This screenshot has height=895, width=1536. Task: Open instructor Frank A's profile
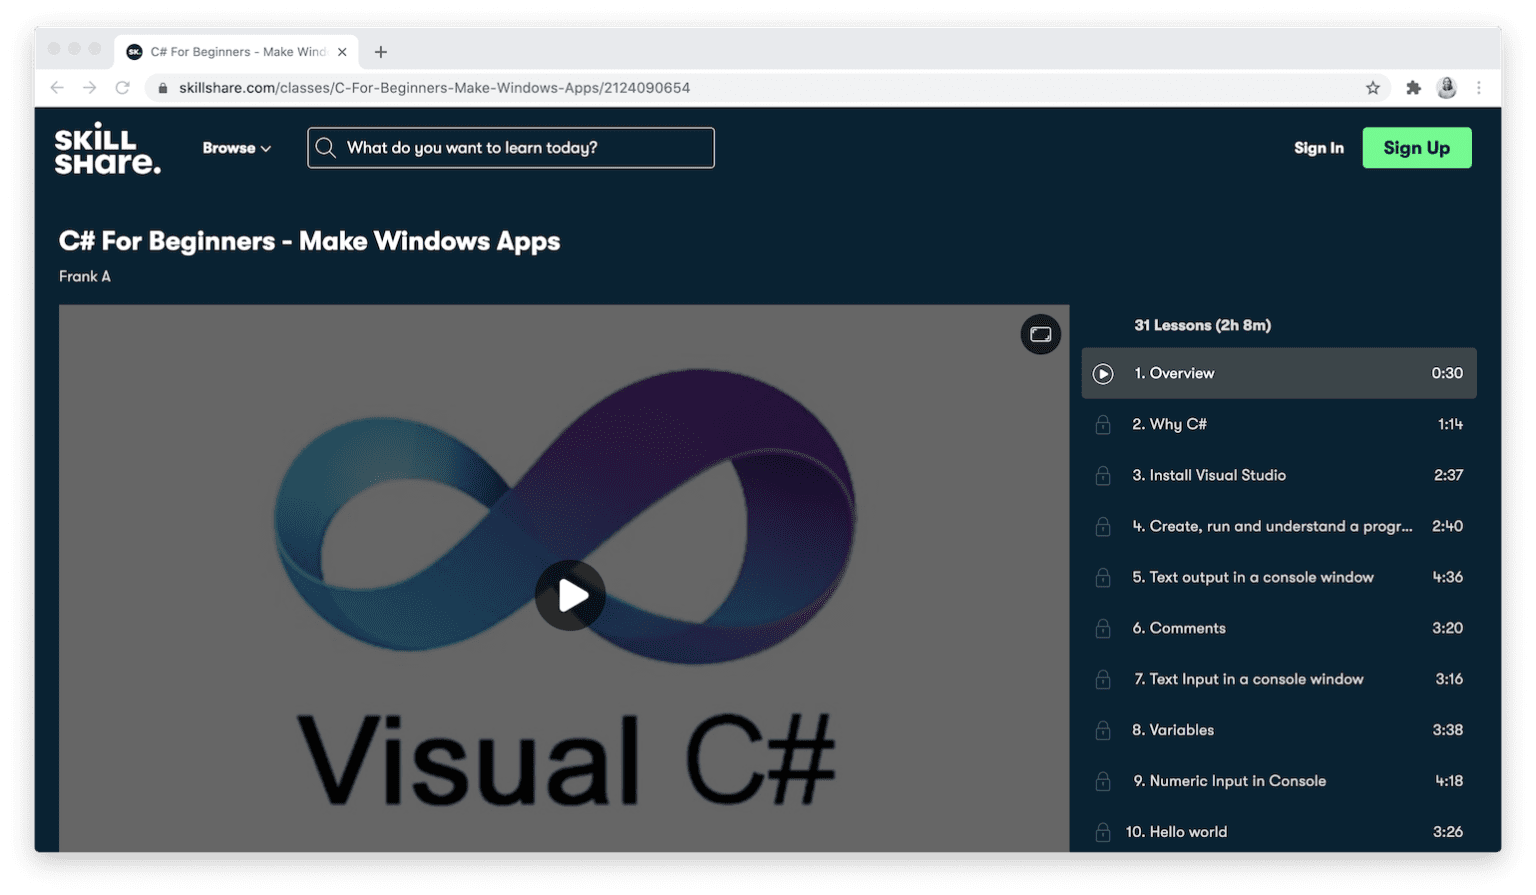85,276
